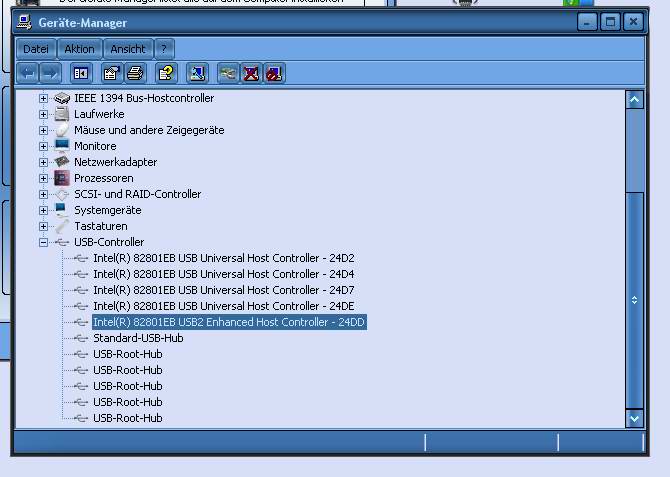Select Intel 82801EB Universal Host Controller 24DE
Viewport: 670px width, 477px height.
pos(224,306)
